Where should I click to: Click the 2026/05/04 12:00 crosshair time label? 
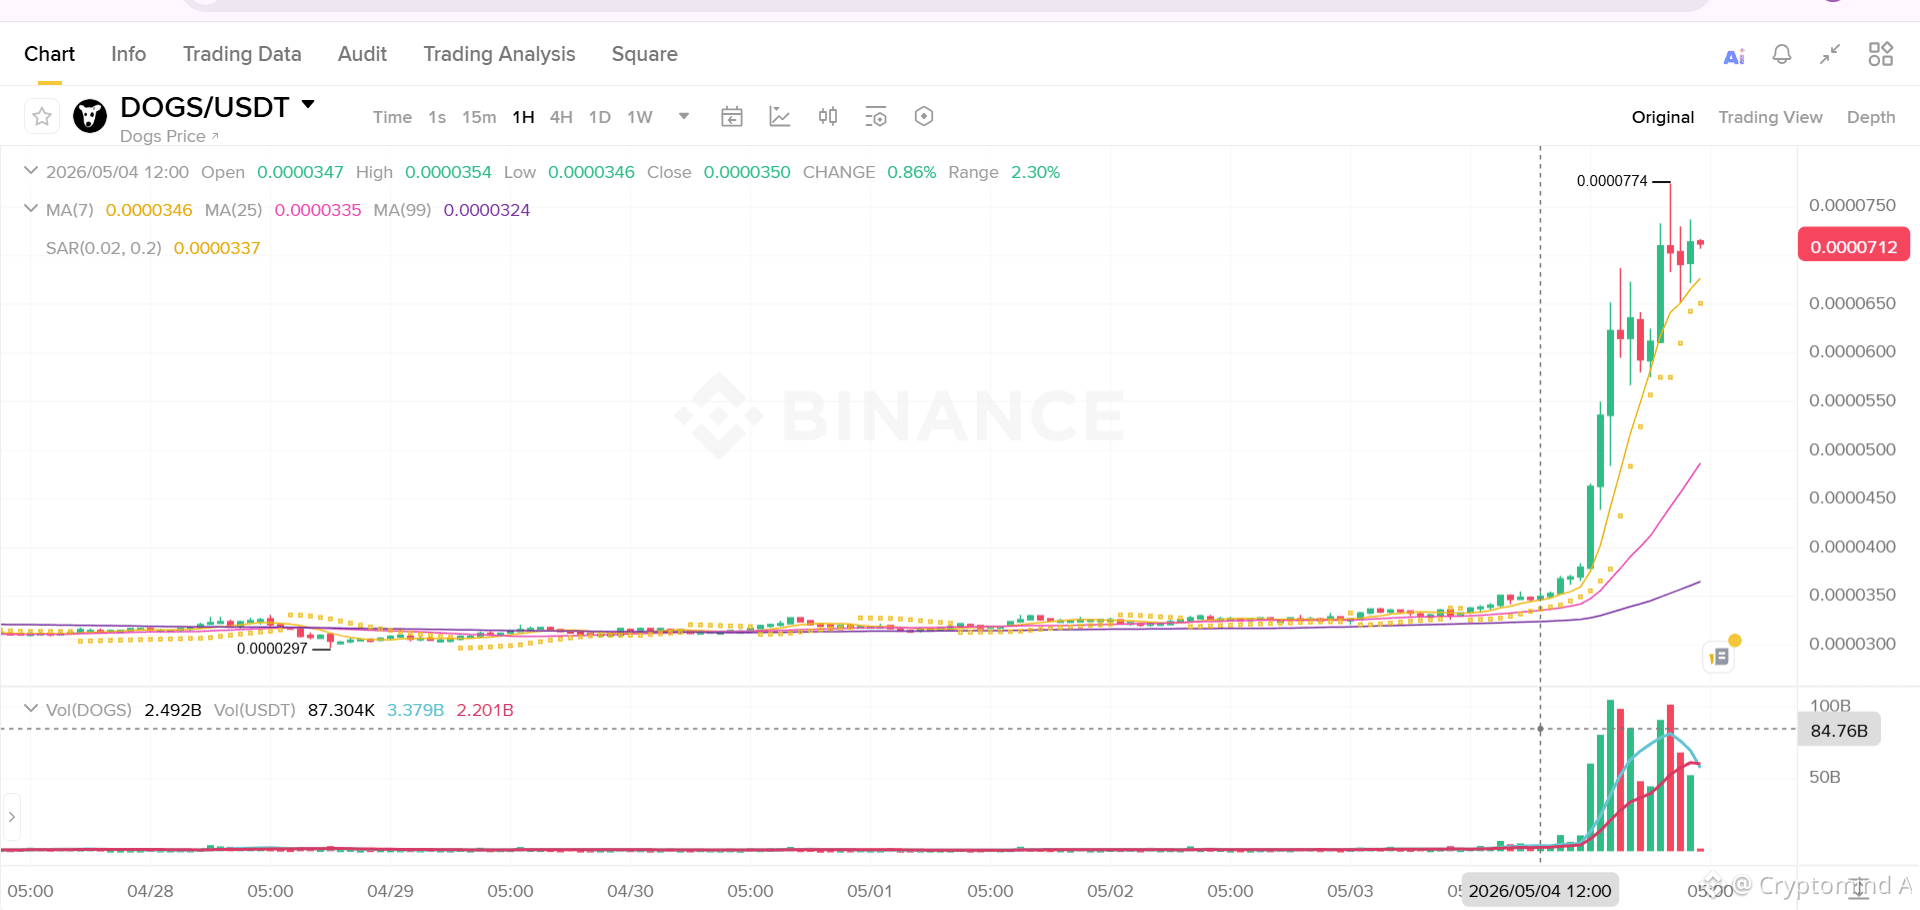1540,890
